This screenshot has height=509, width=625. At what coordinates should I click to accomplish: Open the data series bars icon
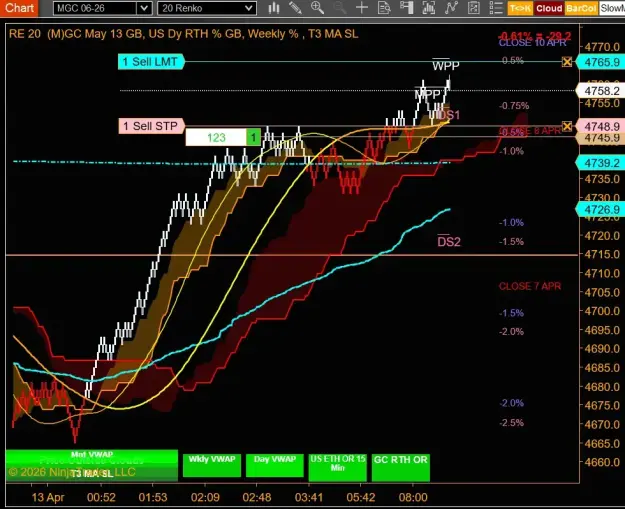coord(428,8)
